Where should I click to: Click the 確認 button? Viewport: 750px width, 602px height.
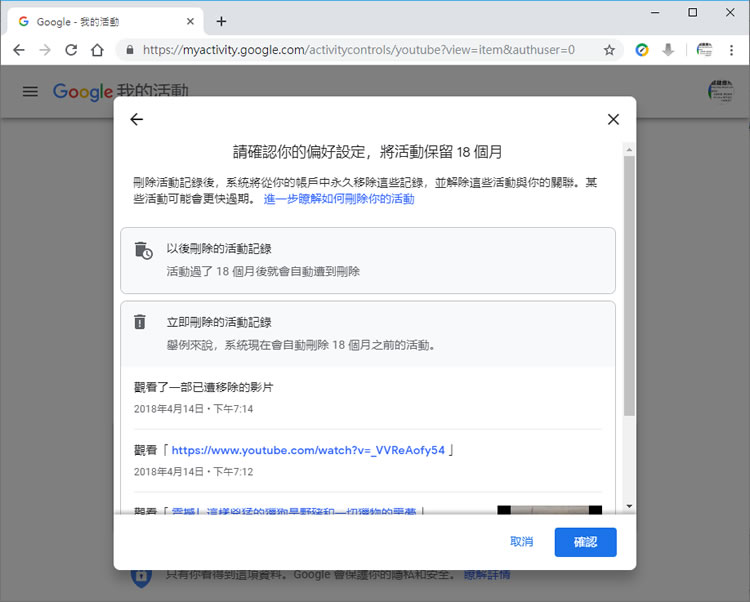585,542
